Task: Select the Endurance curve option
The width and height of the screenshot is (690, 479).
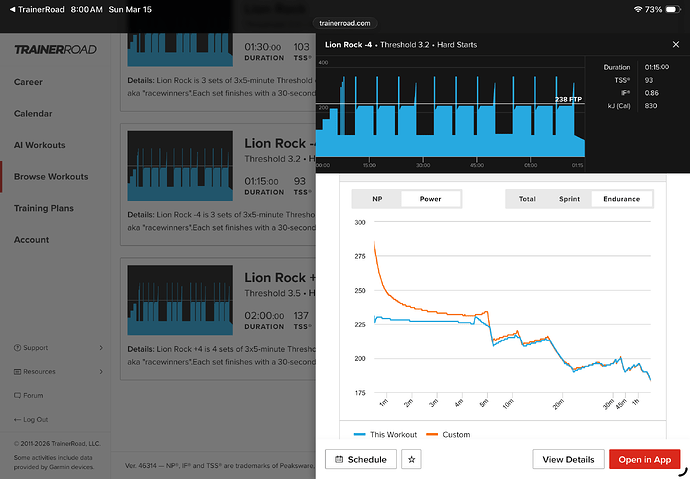Action: pos(621,199)
